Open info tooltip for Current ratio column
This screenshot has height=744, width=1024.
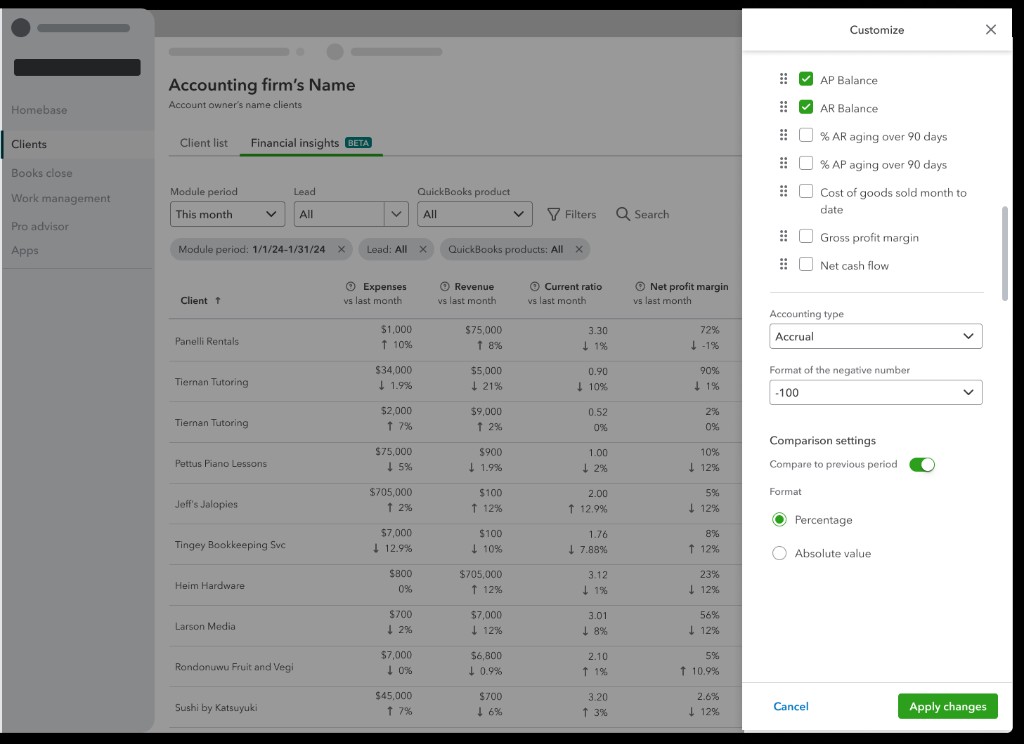pos(534,286)
